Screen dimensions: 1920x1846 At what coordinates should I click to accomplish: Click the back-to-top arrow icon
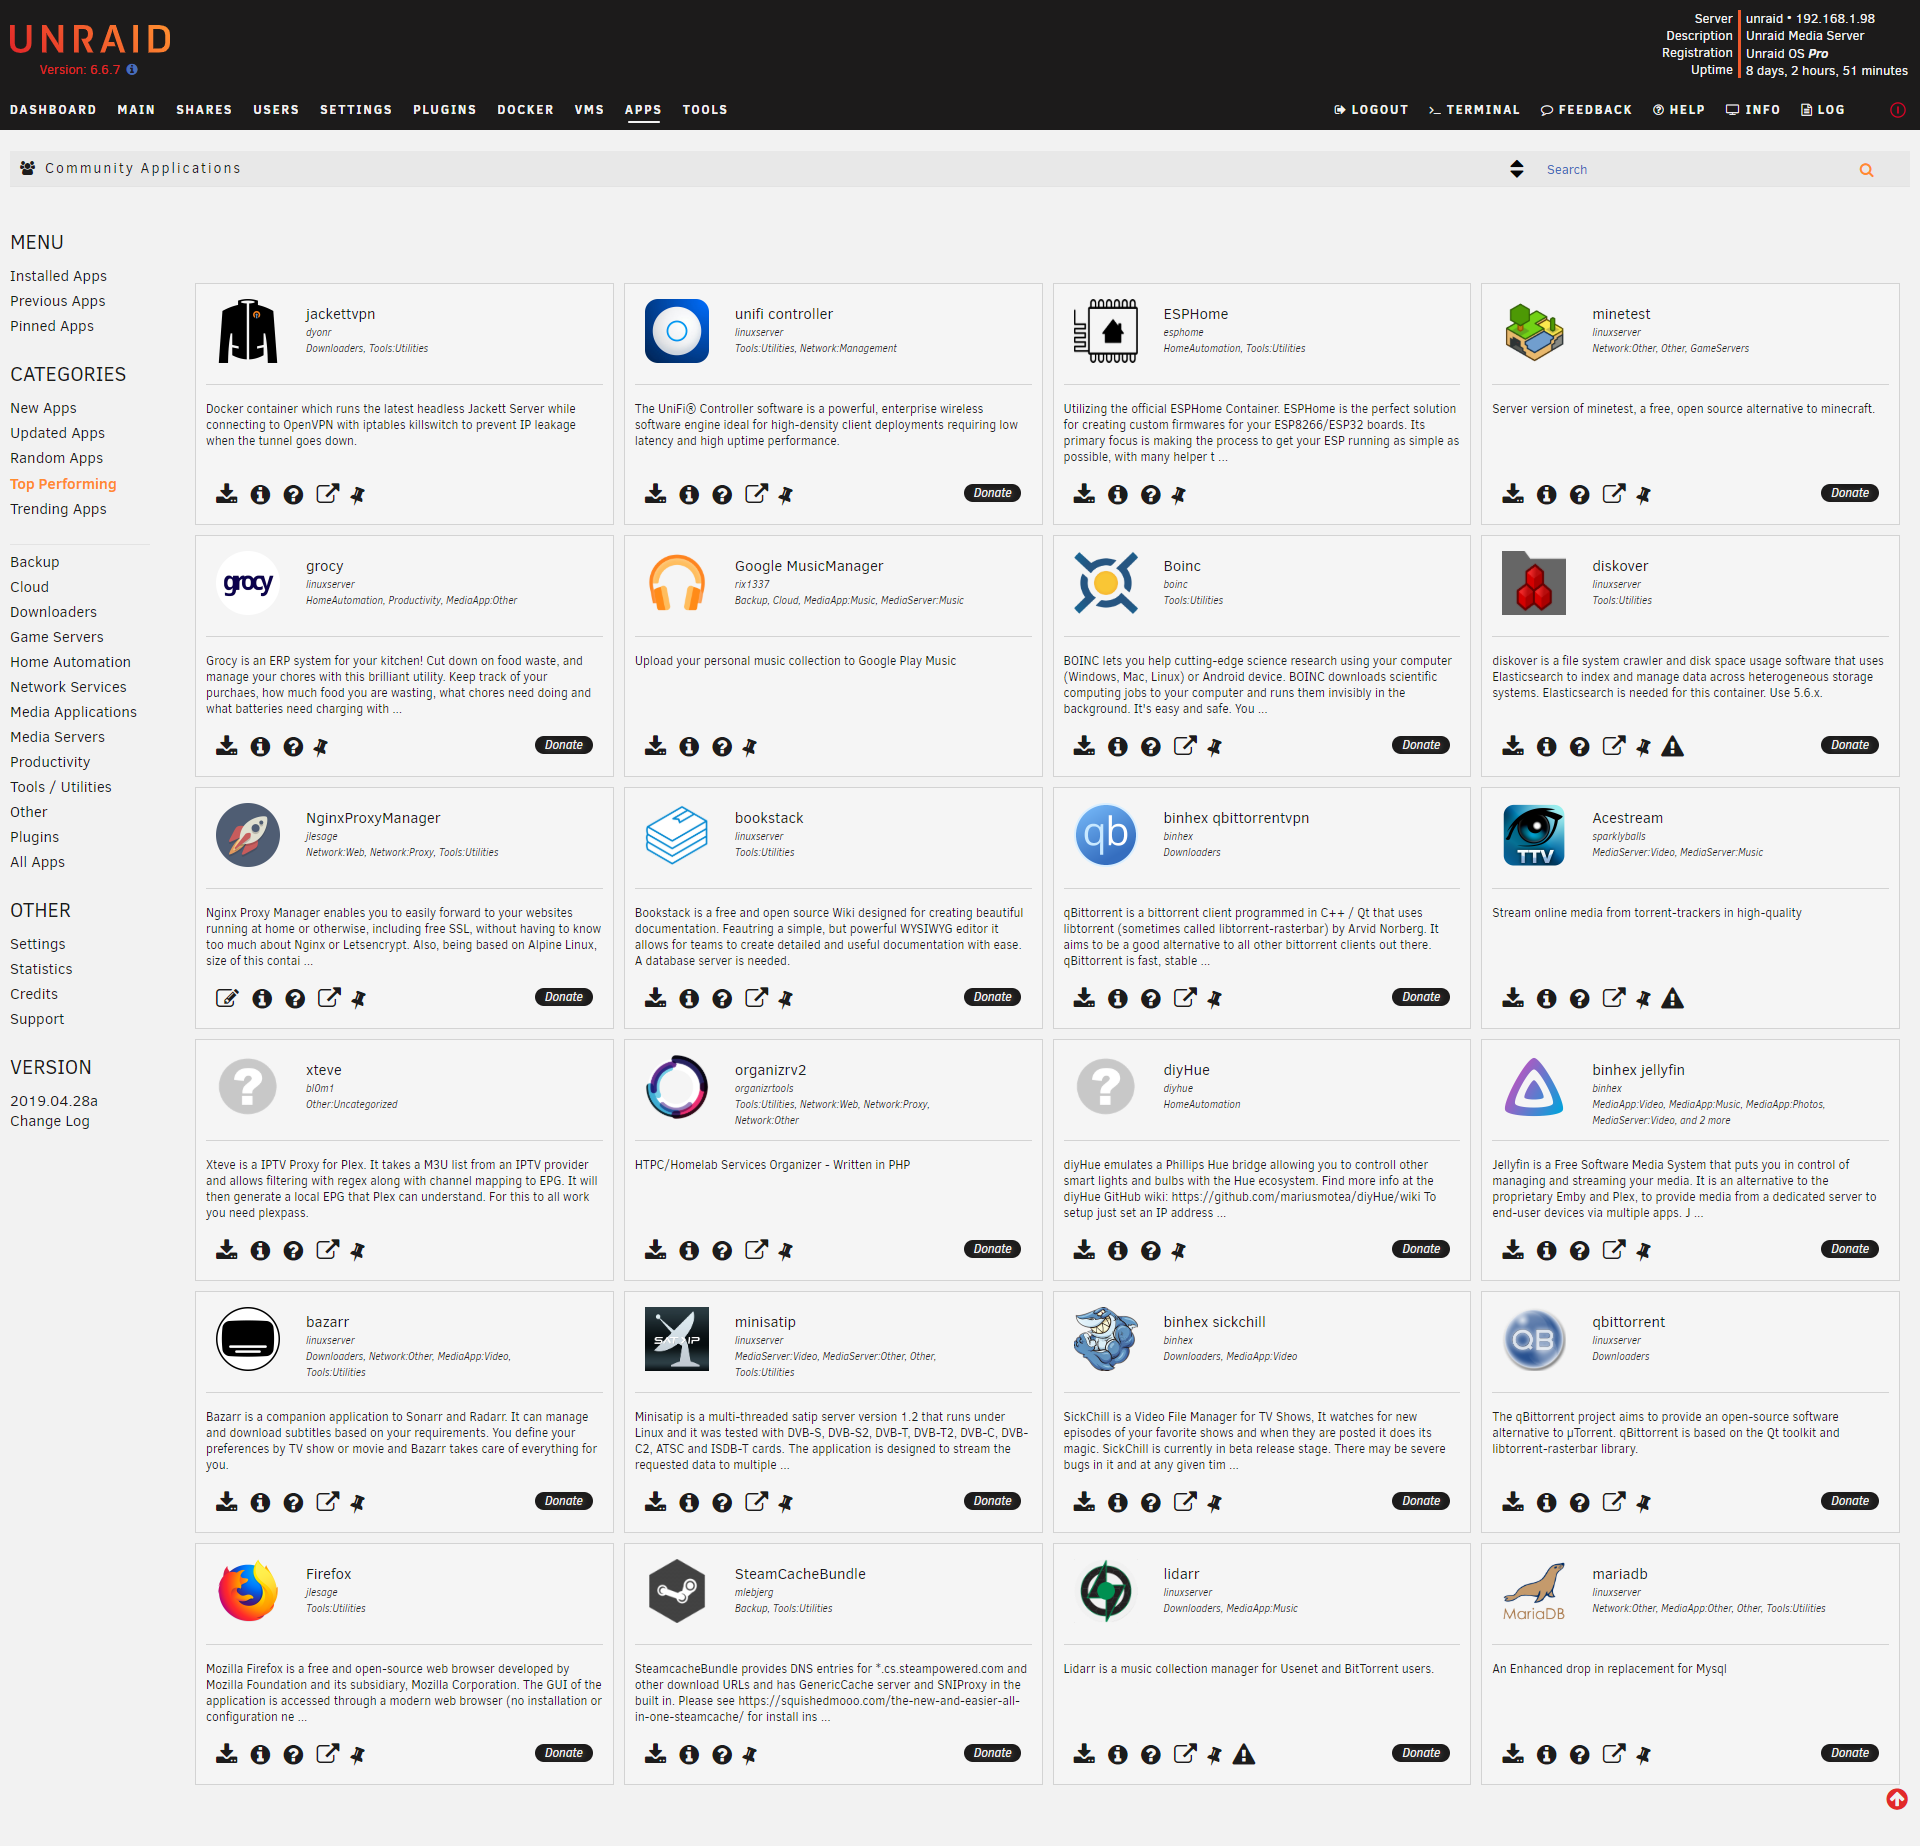click(x=1896, y=1799)
